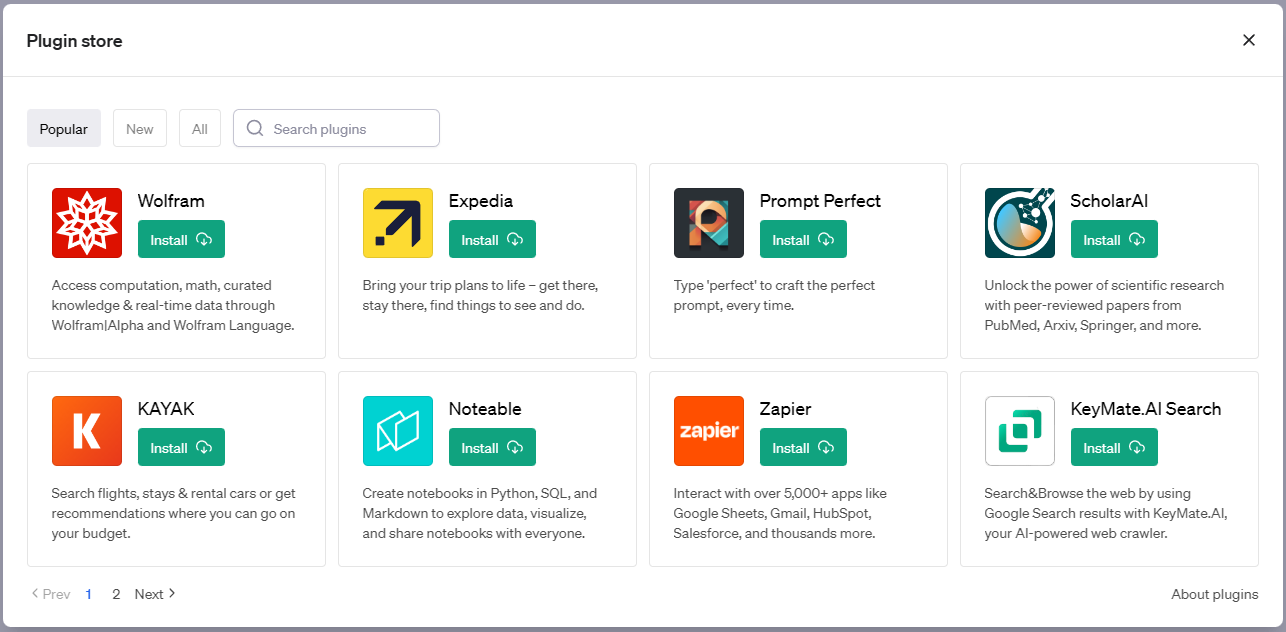Click the Wolfram description about computation and math
The width and height of the screenshot is (1286, 632).
pos(173,305)
